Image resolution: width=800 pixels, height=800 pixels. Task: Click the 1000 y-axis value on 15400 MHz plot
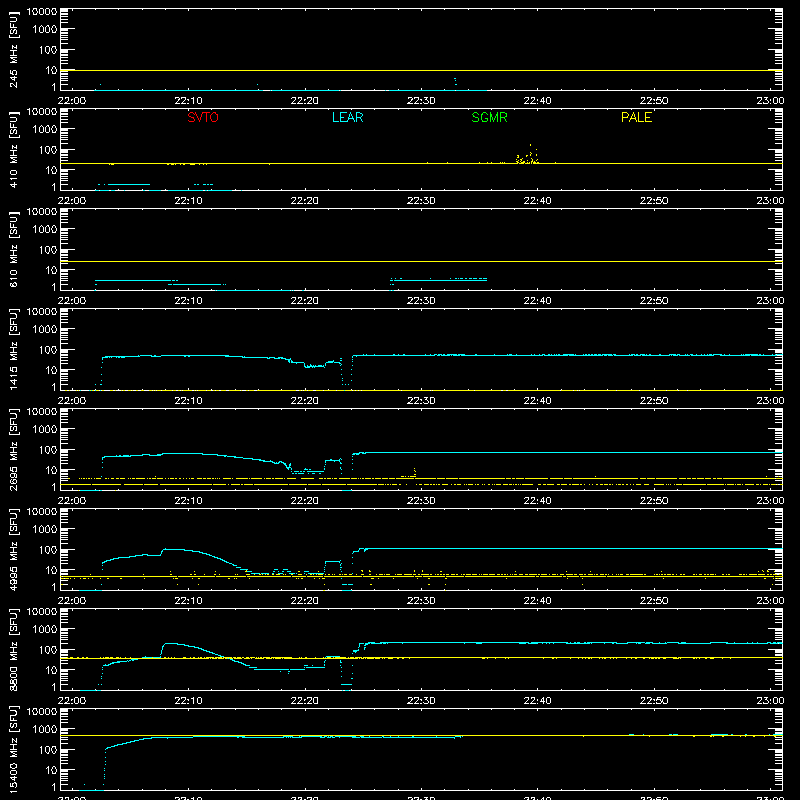tap(45, 730)
